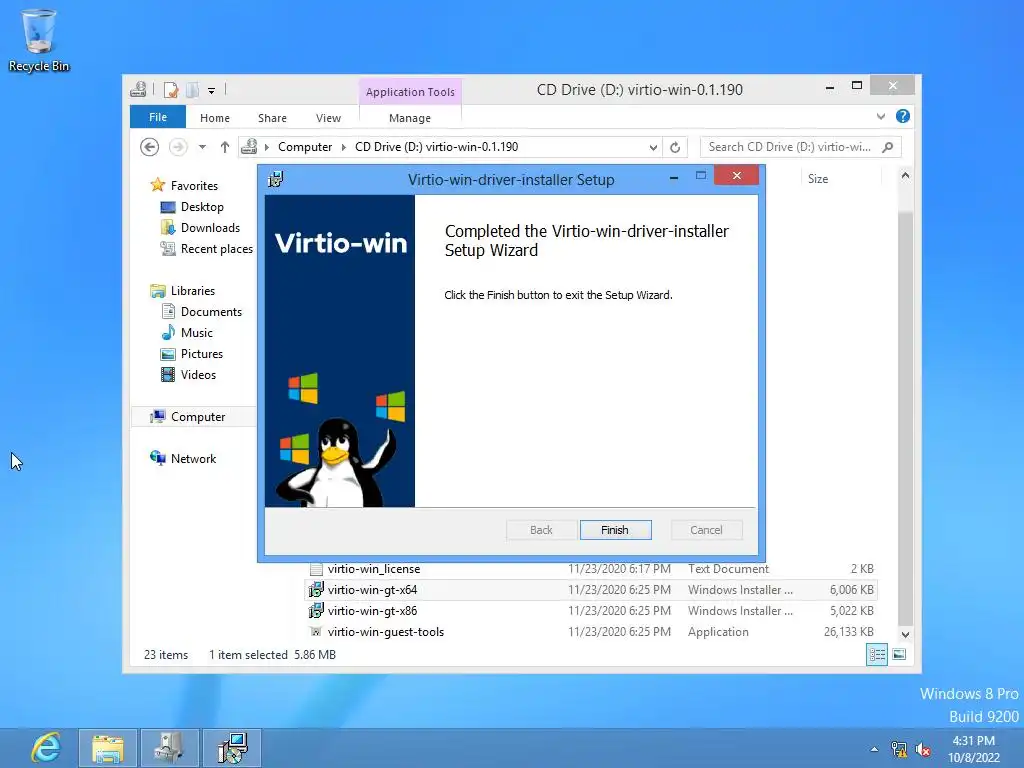
Task: Click the virtio-win-gt-x86 file icon
Action: (316, 611)
